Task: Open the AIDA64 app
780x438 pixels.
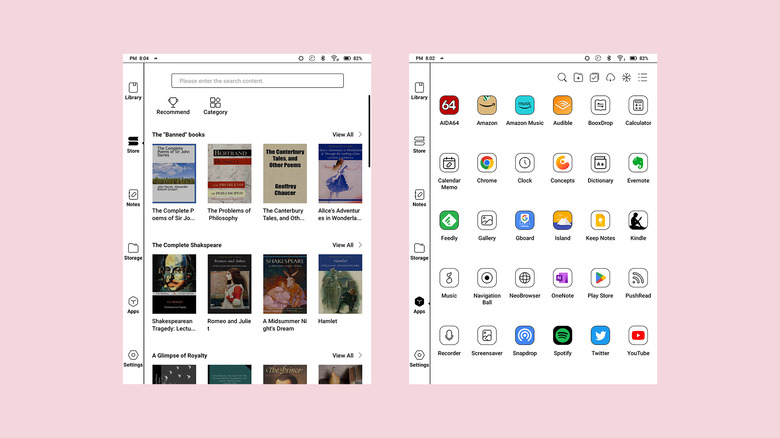Action: pyautogui.click(x=449, y=106)
